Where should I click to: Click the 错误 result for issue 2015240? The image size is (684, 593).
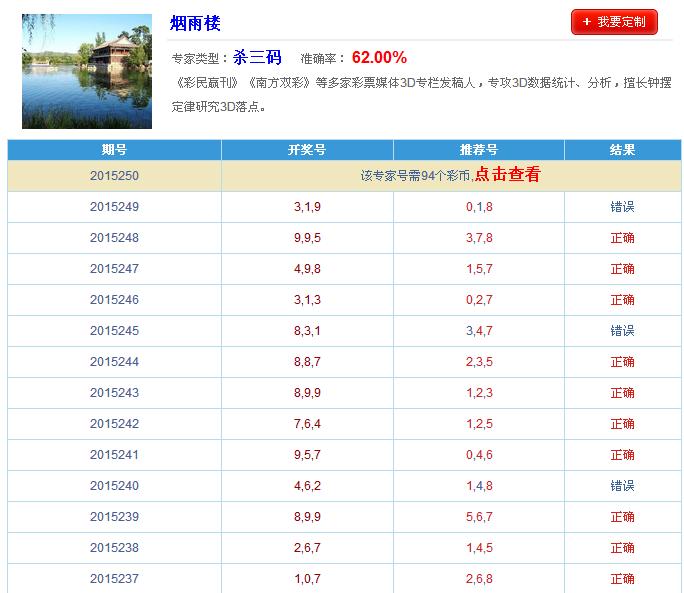622,486
